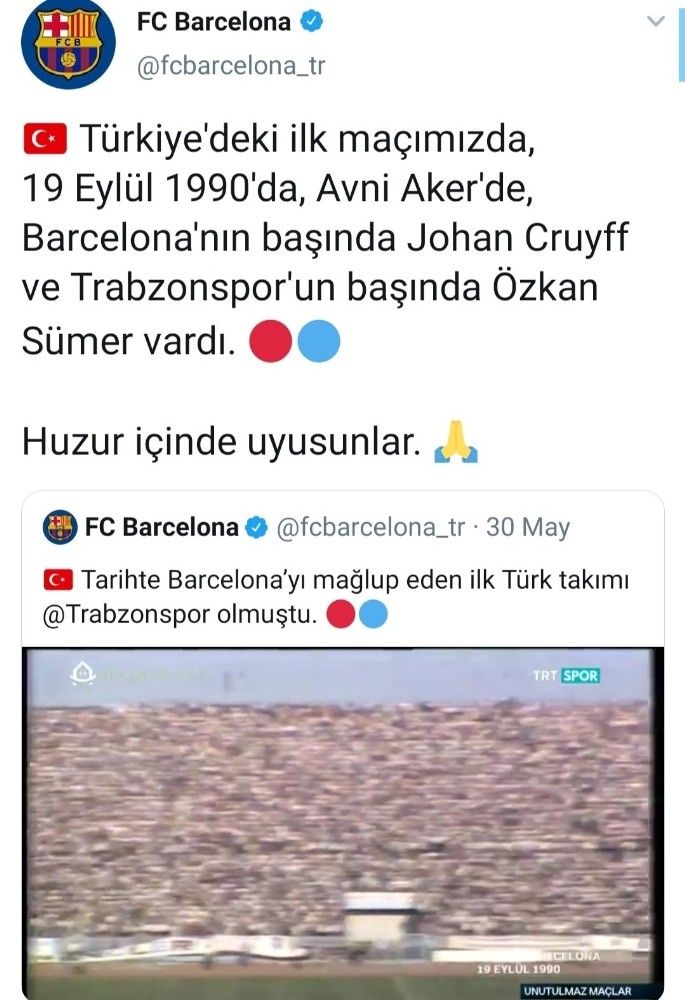The image size is (685, 1000).
Task: Click the TRT SPOR logo on video
Action: coord(566,675)
